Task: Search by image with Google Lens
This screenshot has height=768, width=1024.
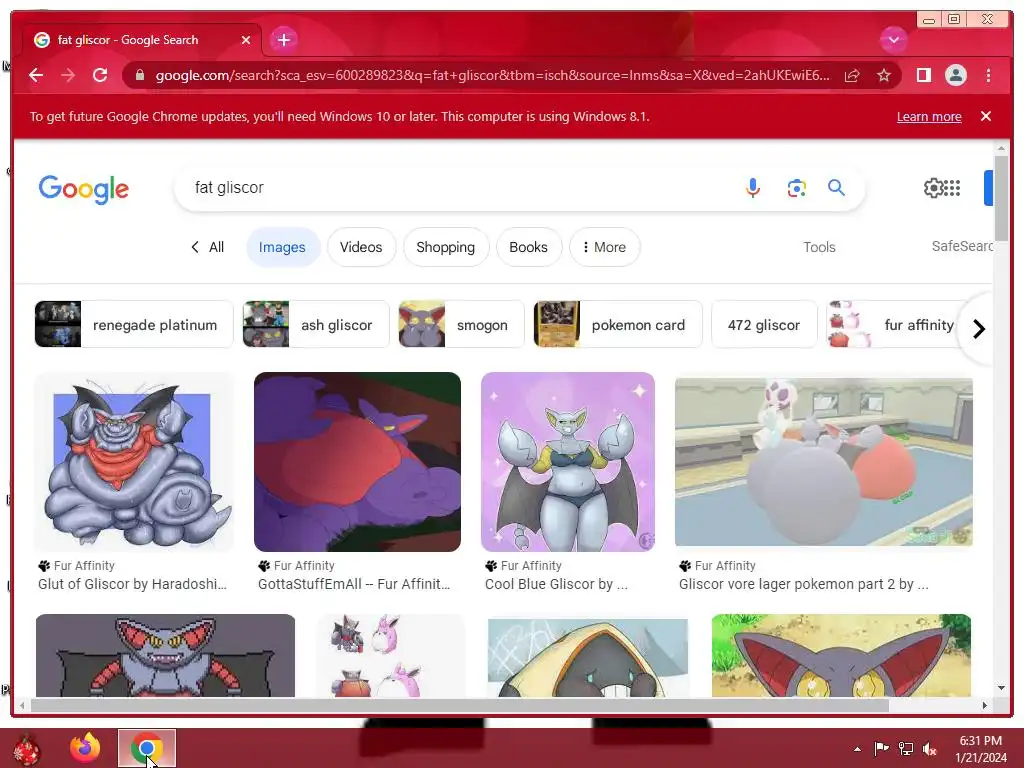Action: pos(796,188)
